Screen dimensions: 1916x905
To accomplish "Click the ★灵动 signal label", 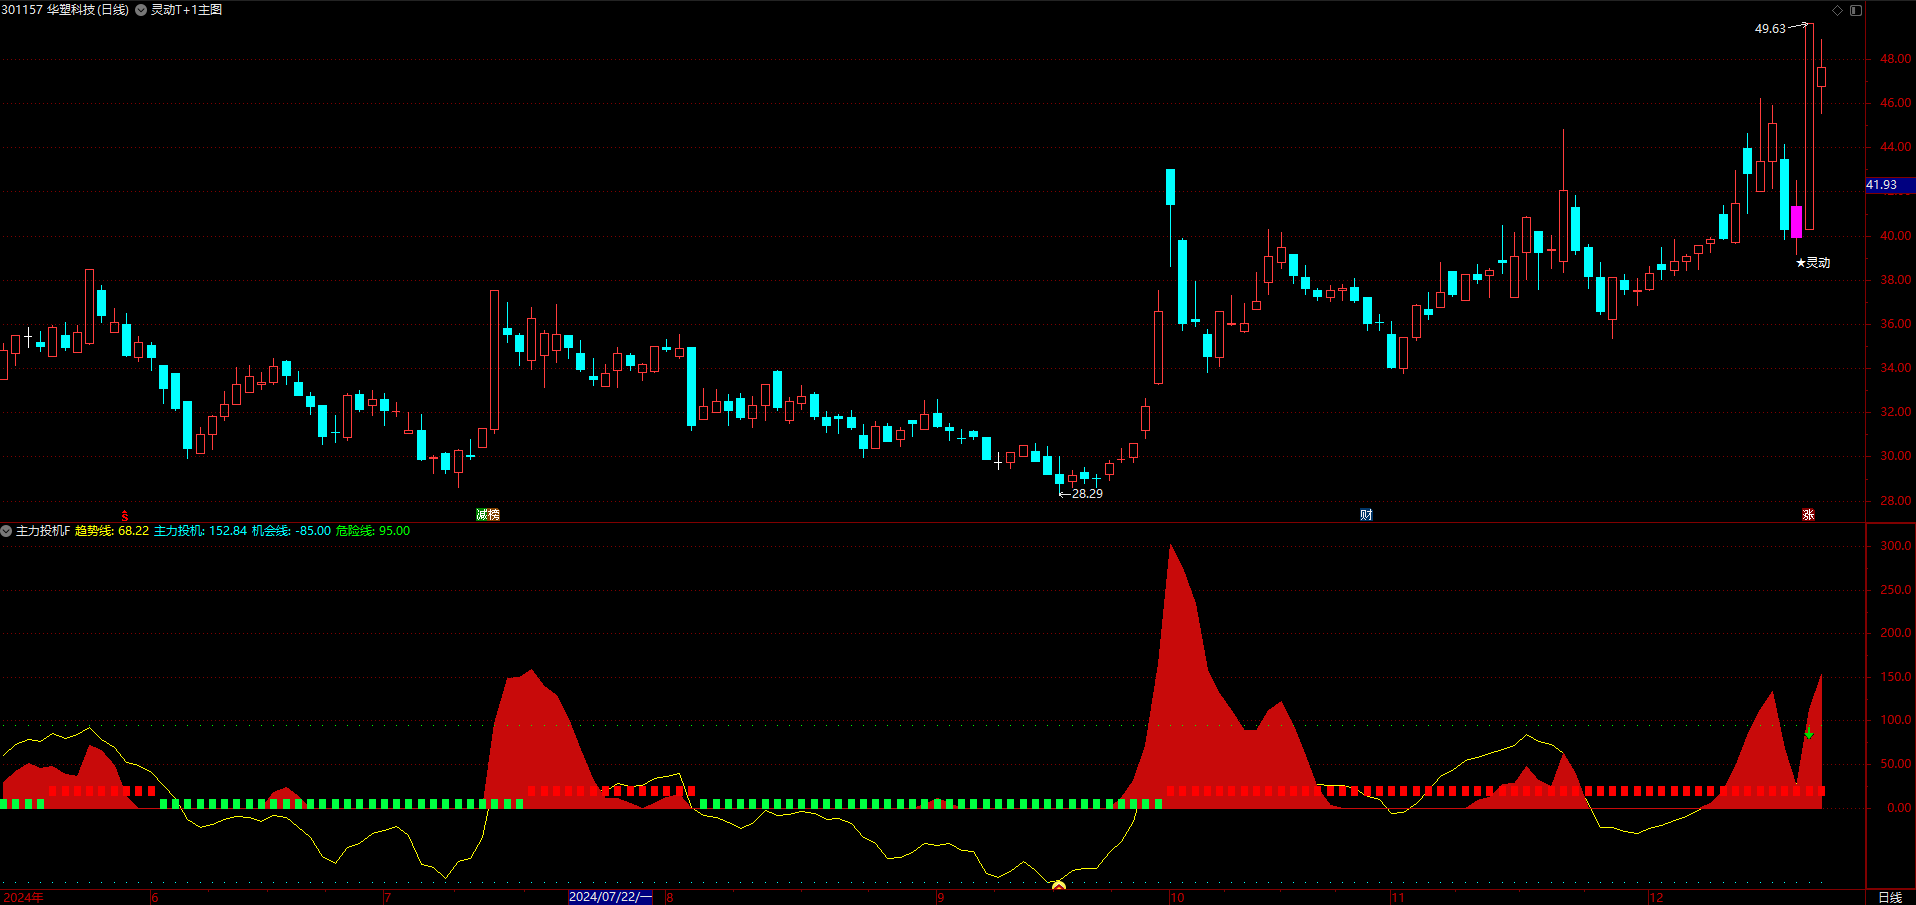I will pos(1812,263).
